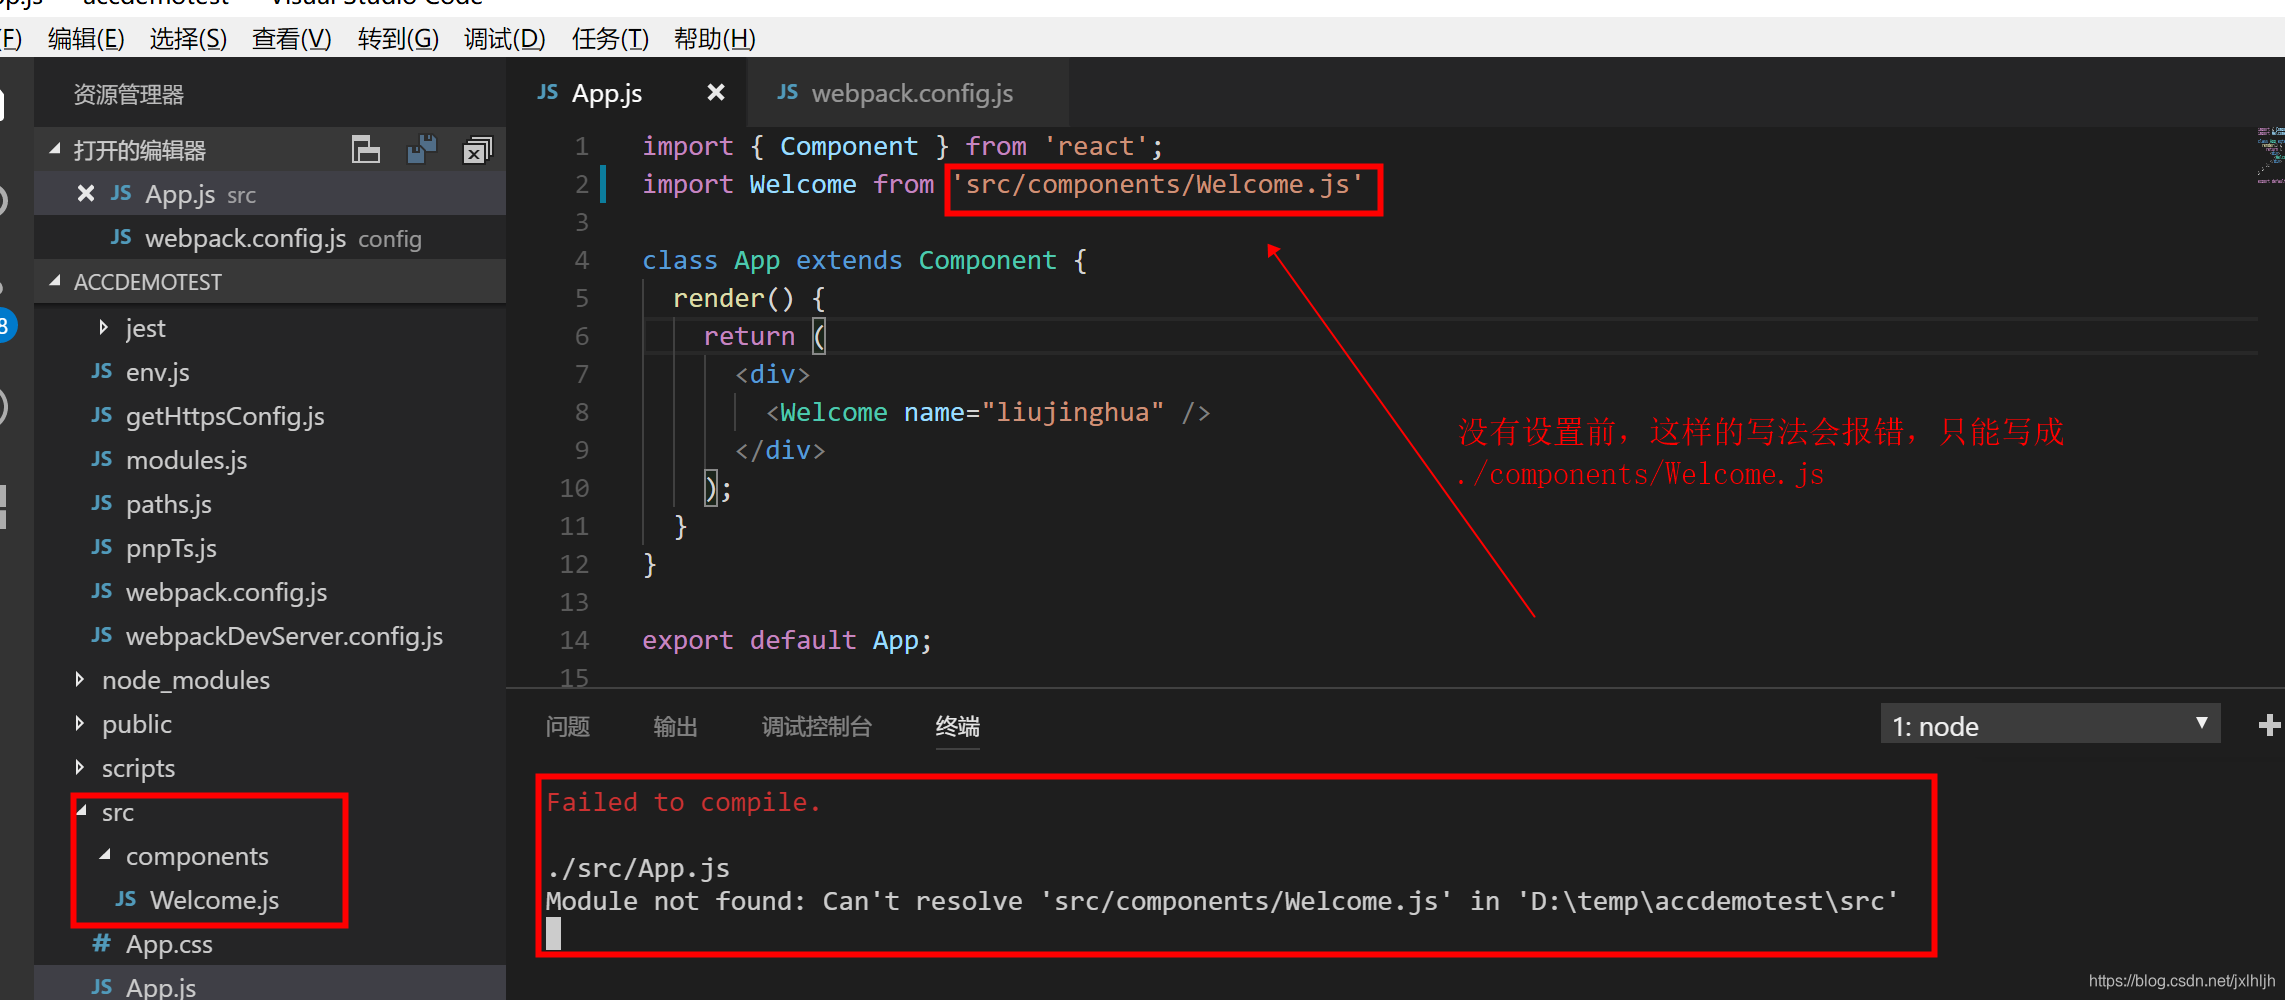Close App.js in open editors list

pyautogui.click(x=86, y=193)
